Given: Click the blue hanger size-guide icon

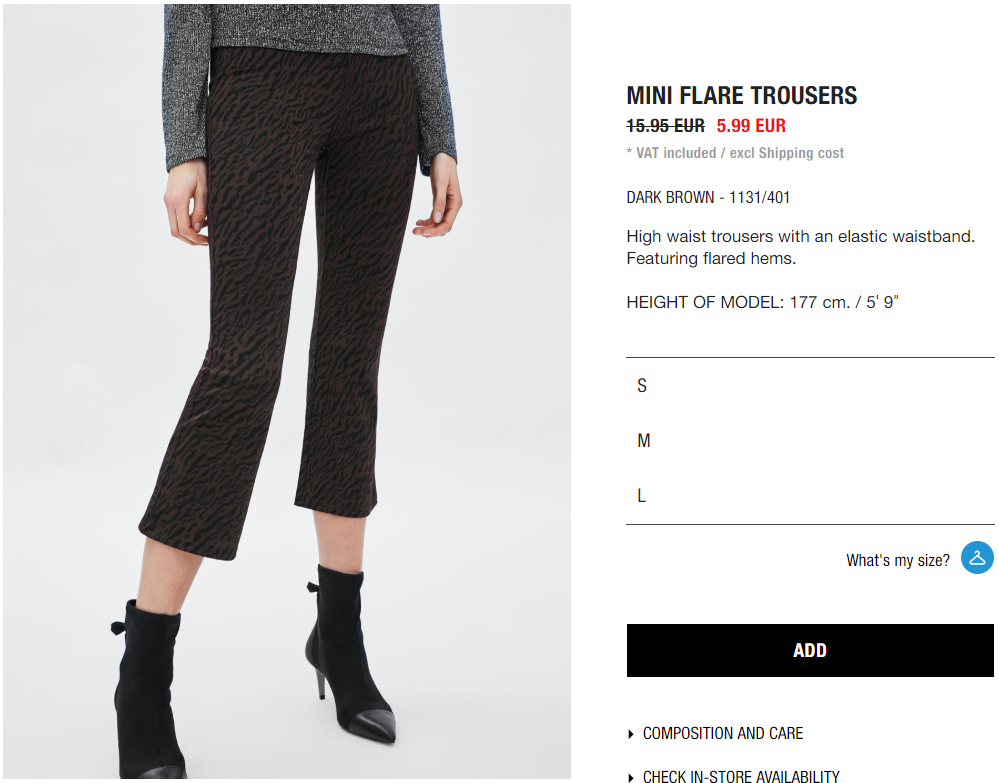Looking at the screenshot, I should (977, 557).
